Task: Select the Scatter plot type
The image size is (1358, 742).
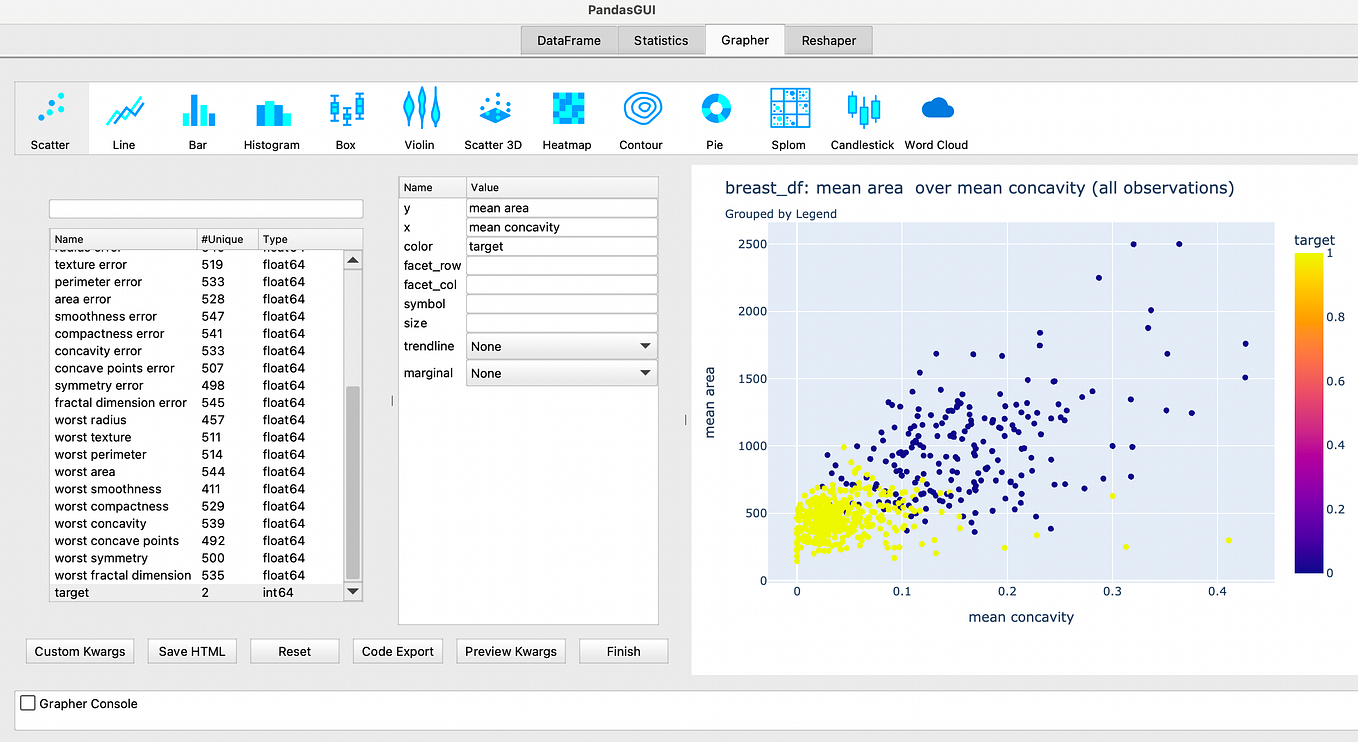Action: [x=50, y=117]
